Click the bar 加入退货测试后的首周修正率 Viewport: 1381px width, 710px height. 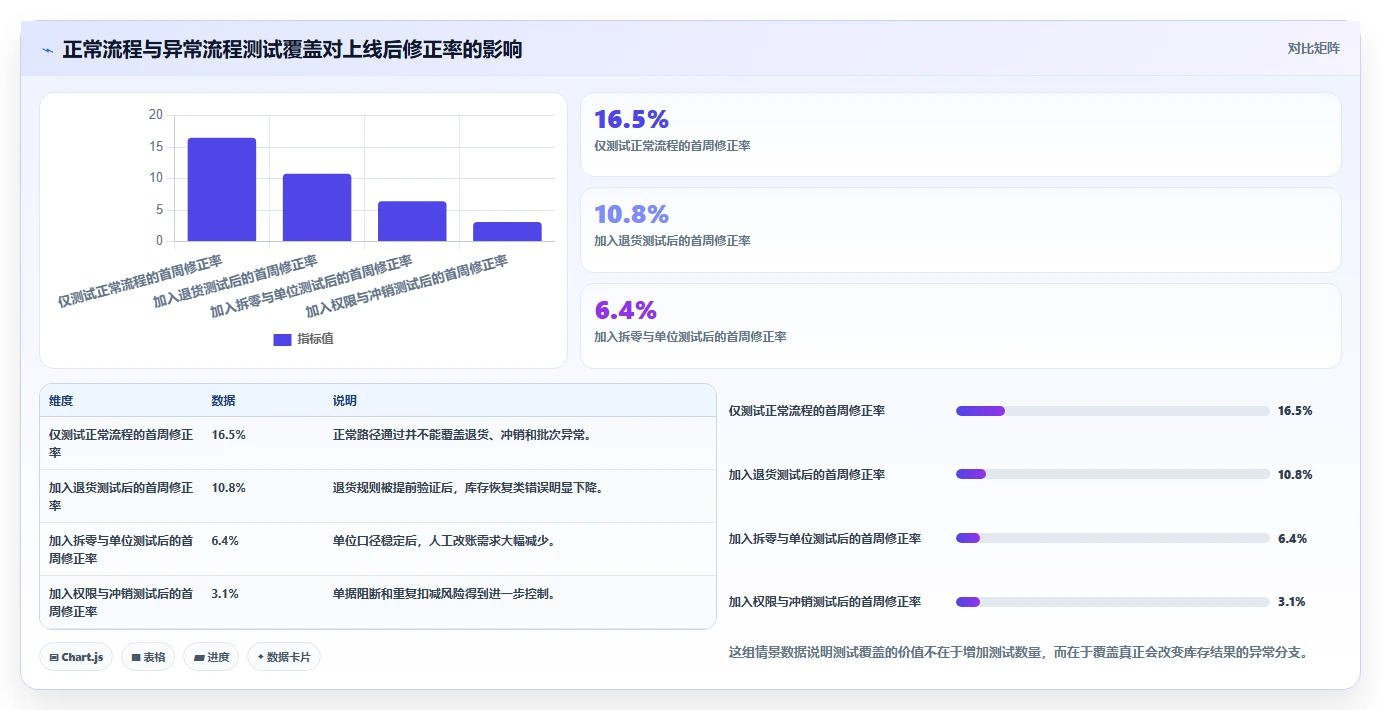[x=317, y=207]
